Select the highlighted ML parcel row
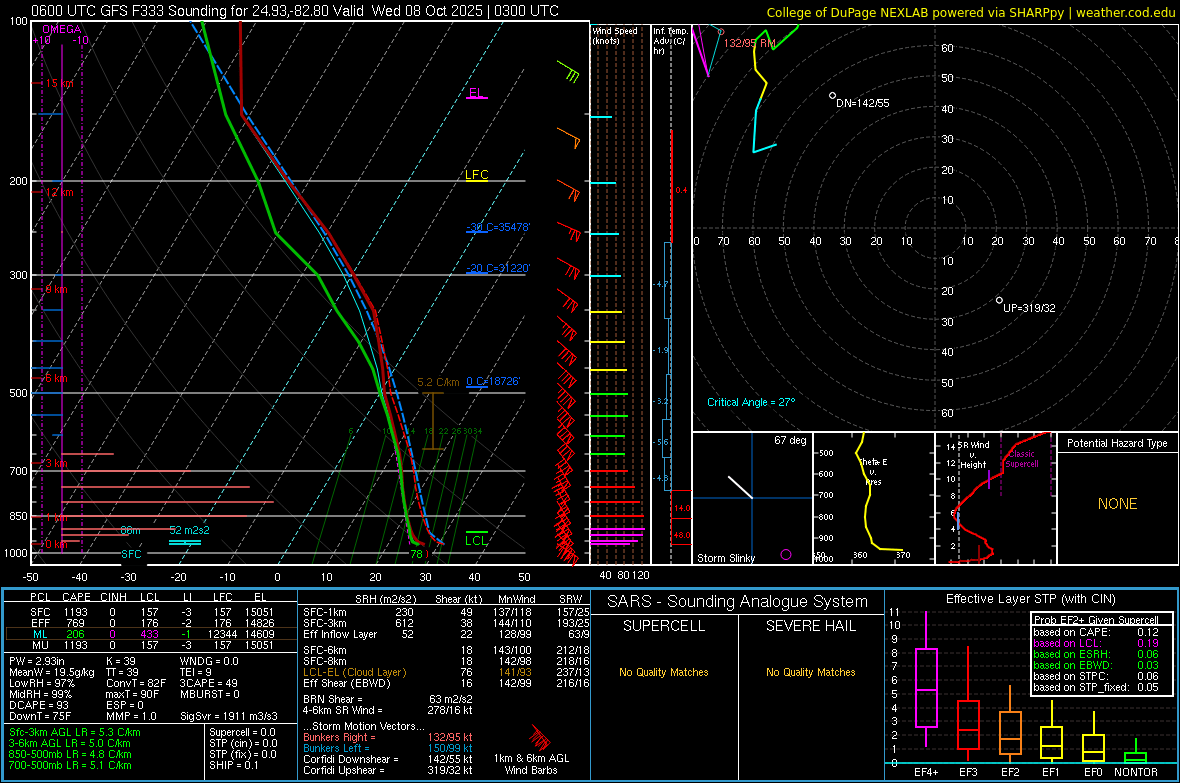This screenshot has width=1180, height=783. (151, 634)
